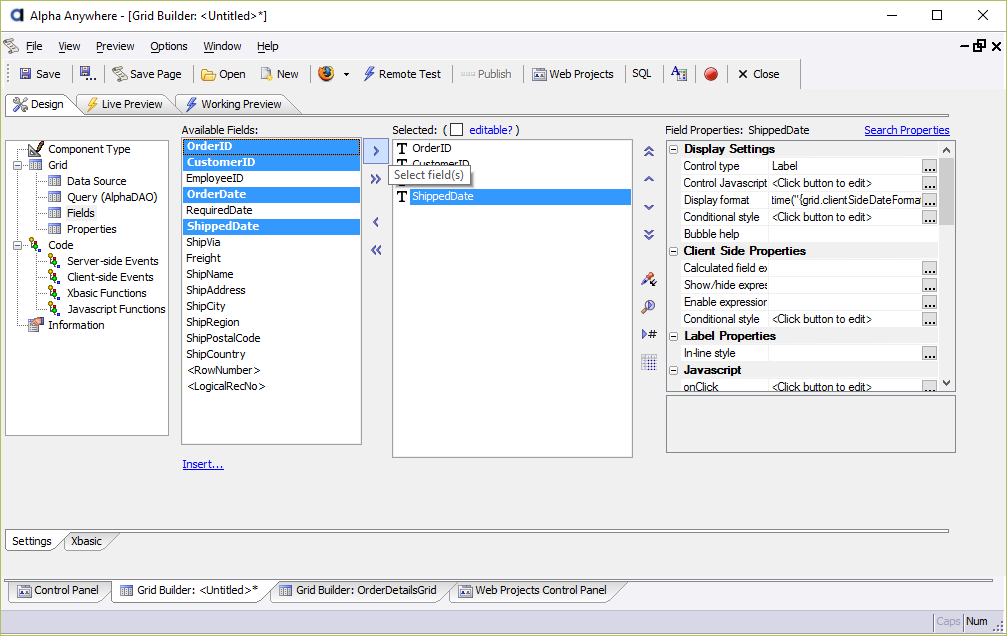Click the Save toolbar button

click(x=40, y=74)
